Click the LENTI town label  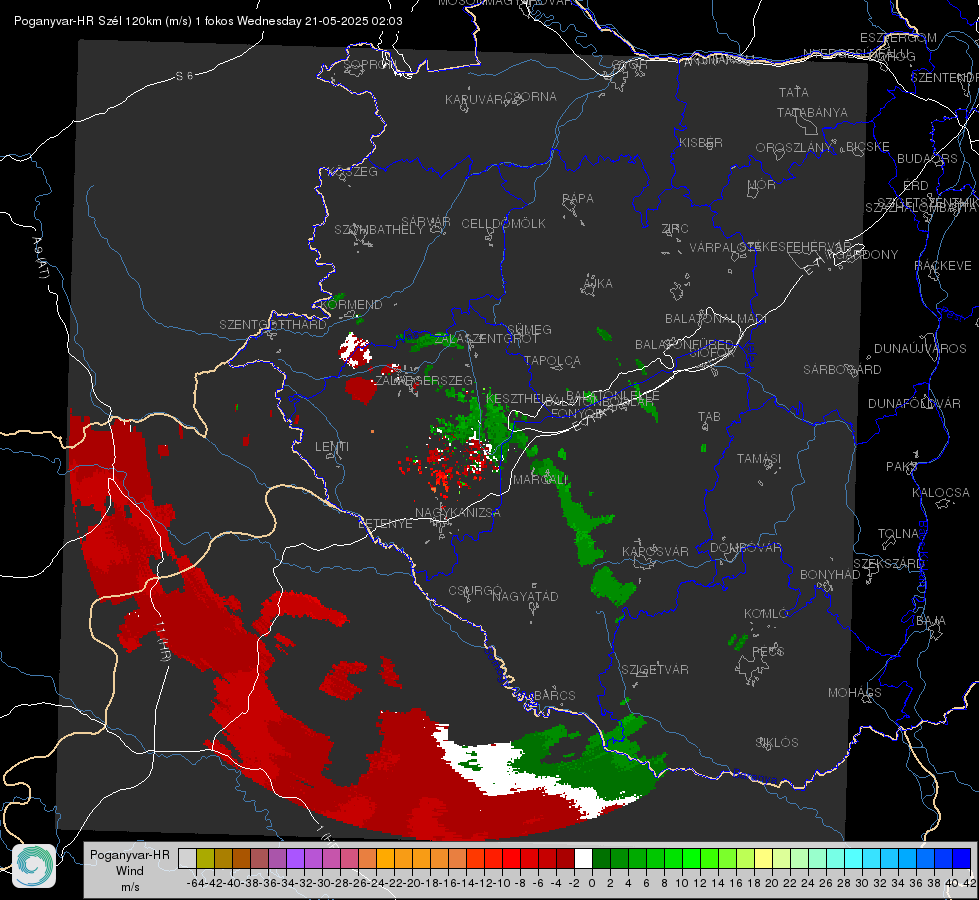click(x=332, y=447)
